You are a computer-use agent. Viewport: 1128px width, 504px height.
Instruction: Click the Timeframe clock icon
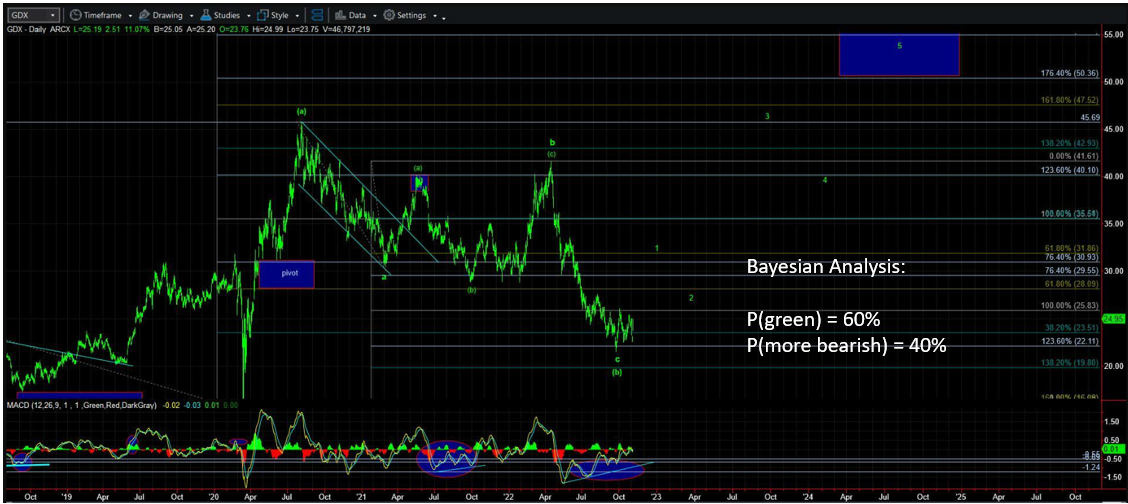click(x=75, y=15)
